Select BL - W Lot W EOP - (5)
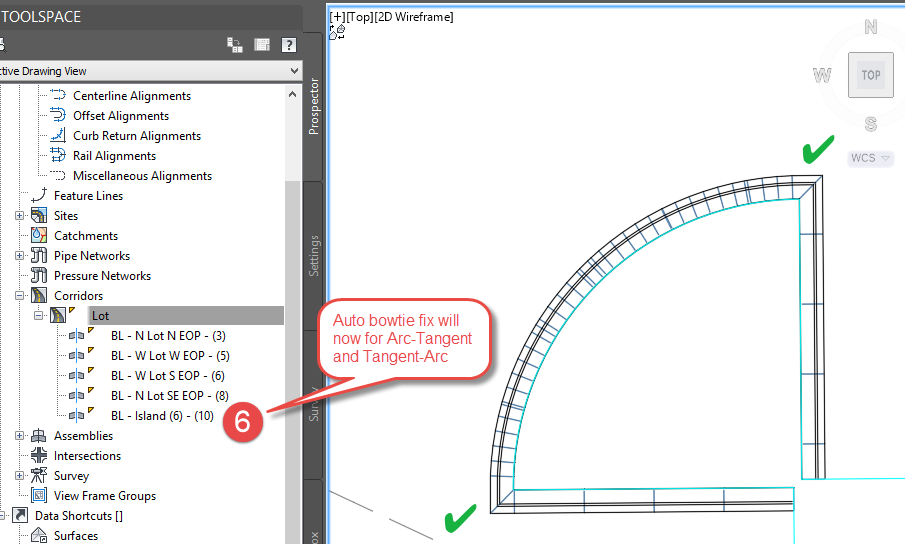The image size is (905, 544). (170, 355)
